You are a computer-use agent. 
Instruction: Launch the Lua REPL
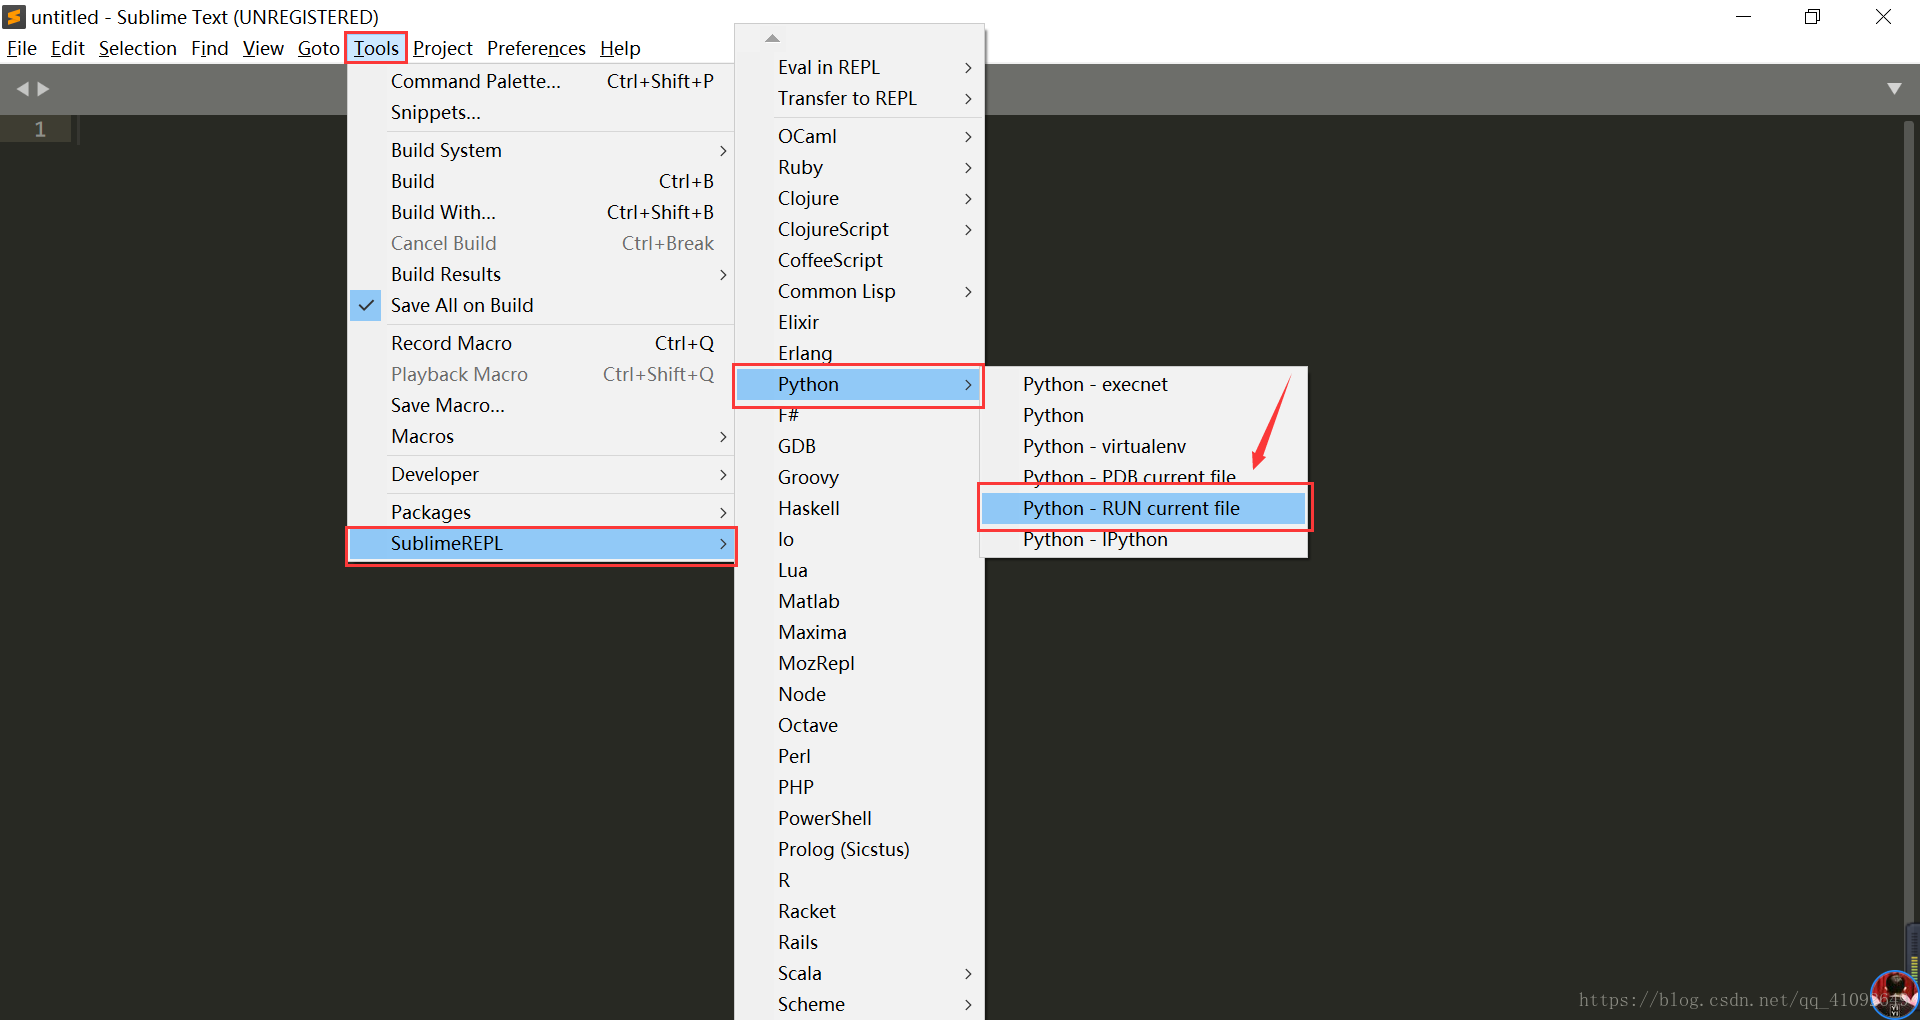[x=859, y=570]
